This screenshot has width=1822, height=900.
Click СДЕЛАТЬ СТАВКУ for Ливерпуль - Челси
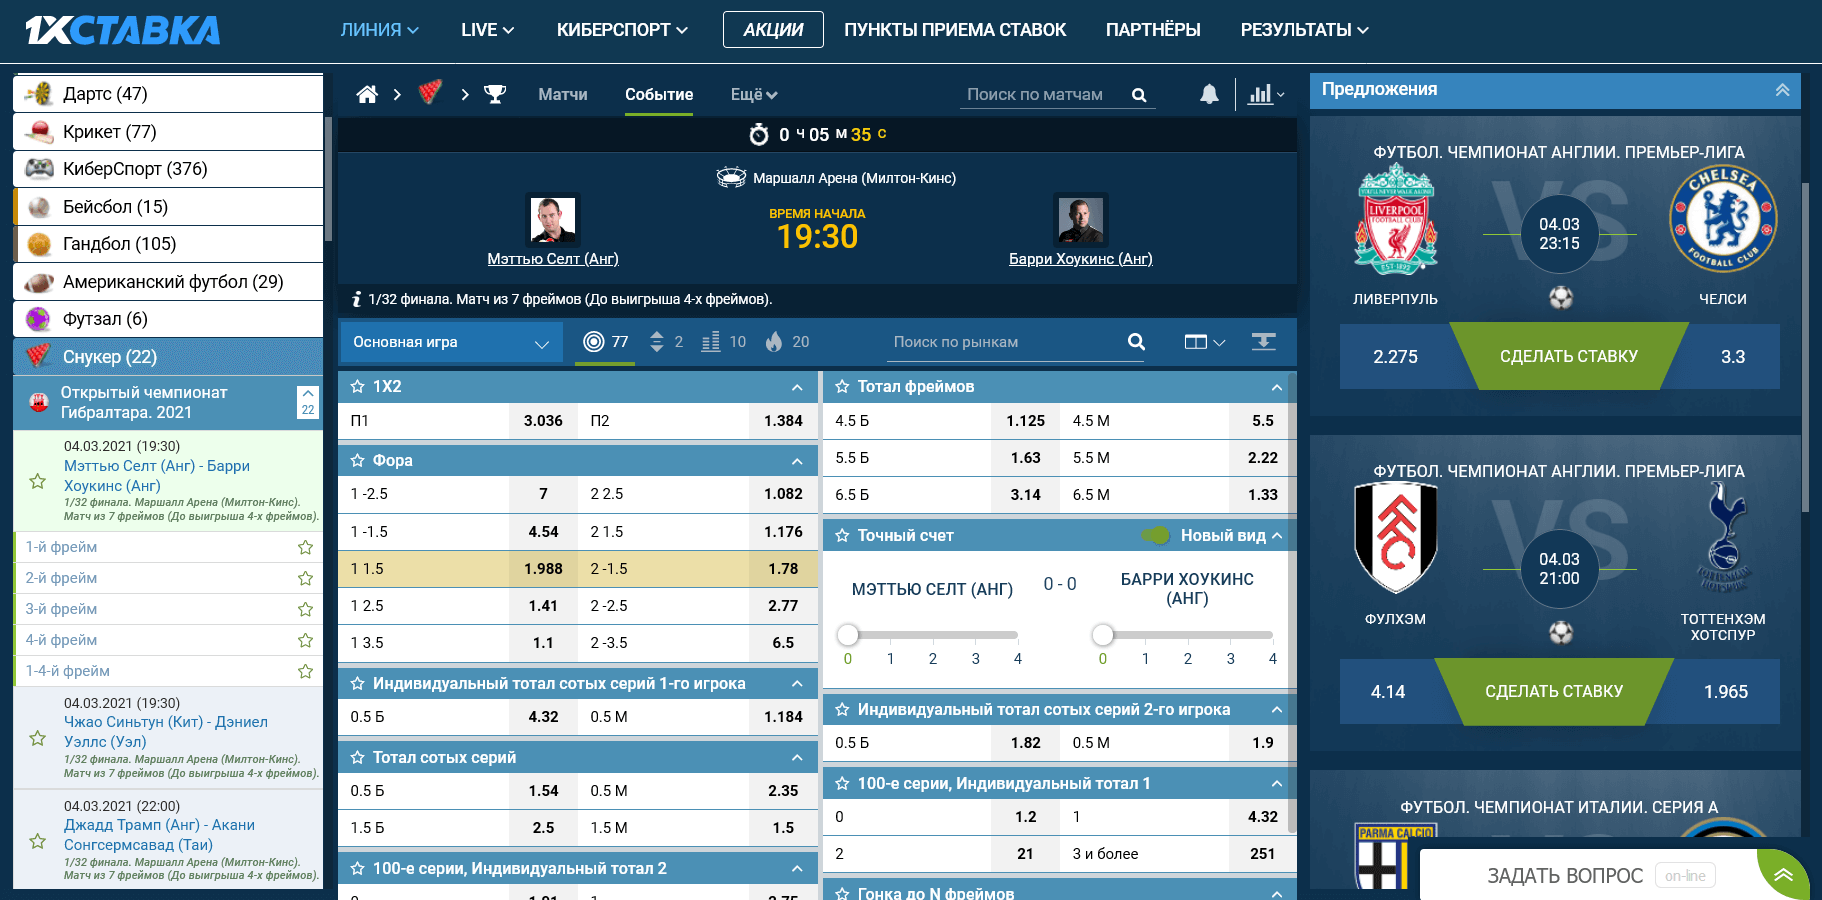pos(1568,356)
